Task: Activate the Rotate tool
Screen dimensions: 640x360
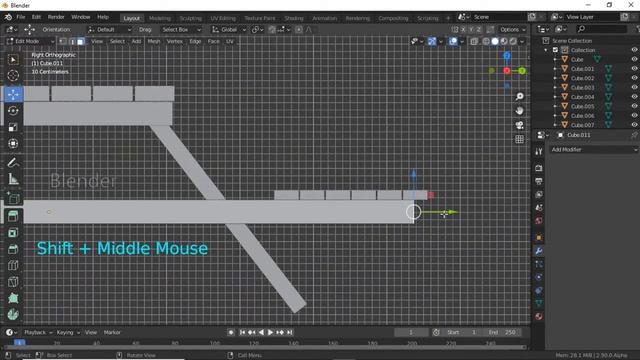Action: click(13, 111)
